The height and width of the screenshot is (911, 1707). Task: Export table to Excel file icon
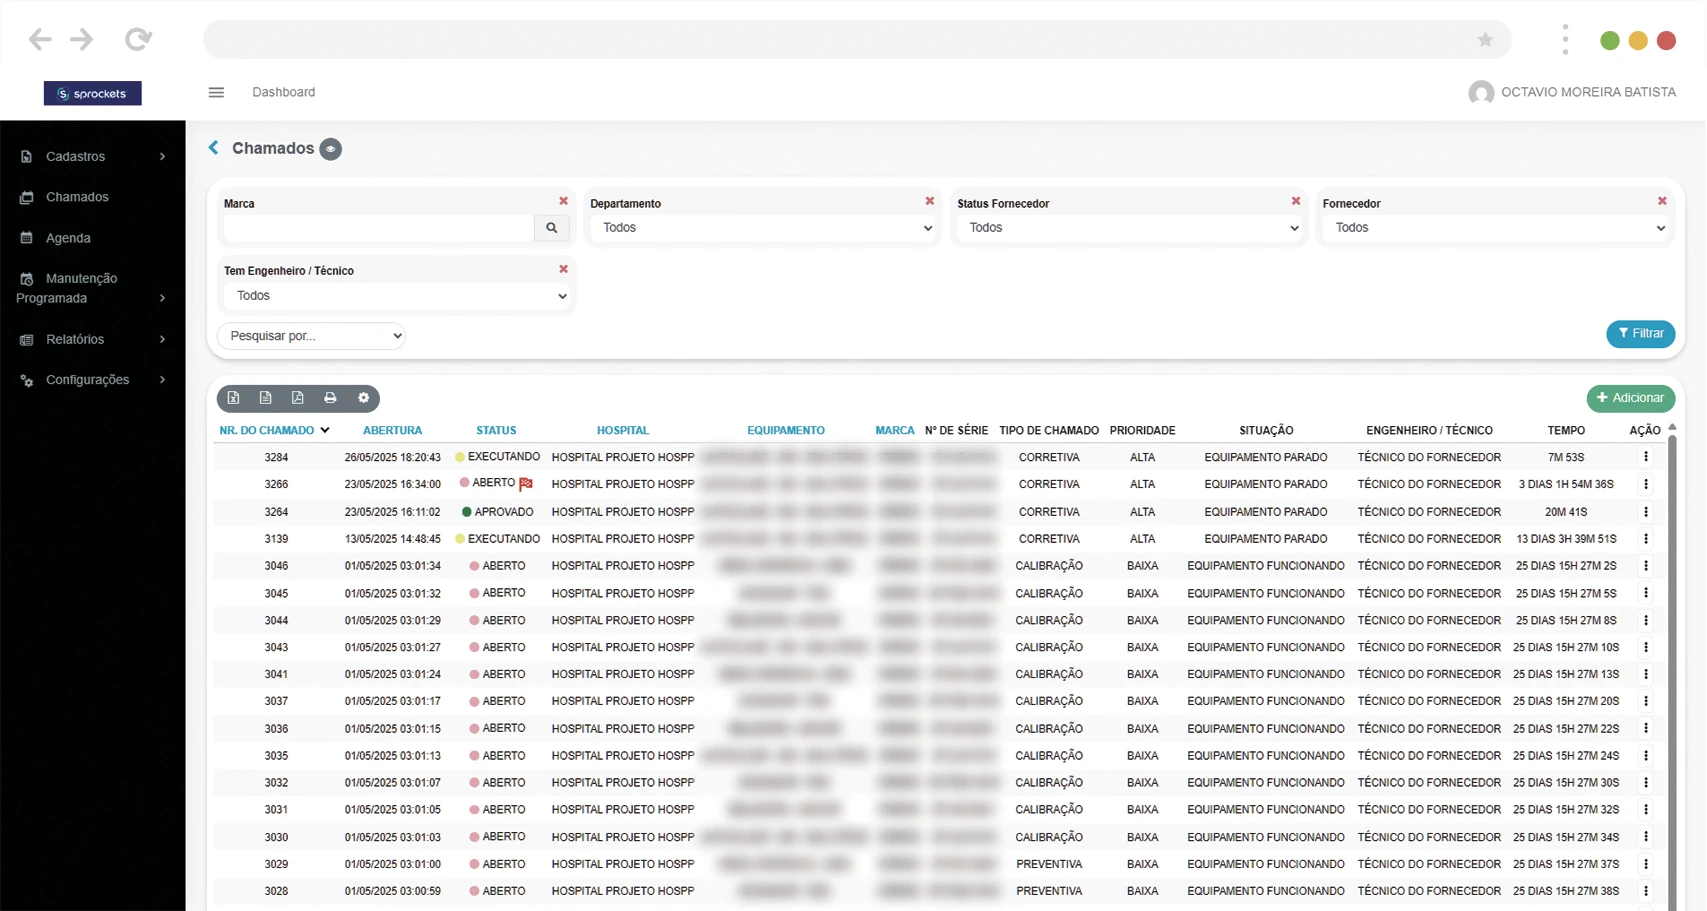click(x=233, y=398)
